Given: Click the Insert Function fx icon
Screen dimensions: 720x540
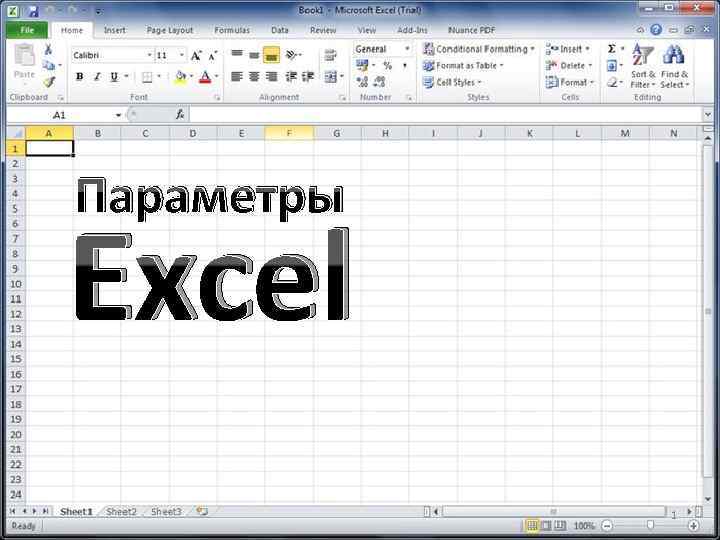Looking at the screenshot, I should [x=180, y=115].
